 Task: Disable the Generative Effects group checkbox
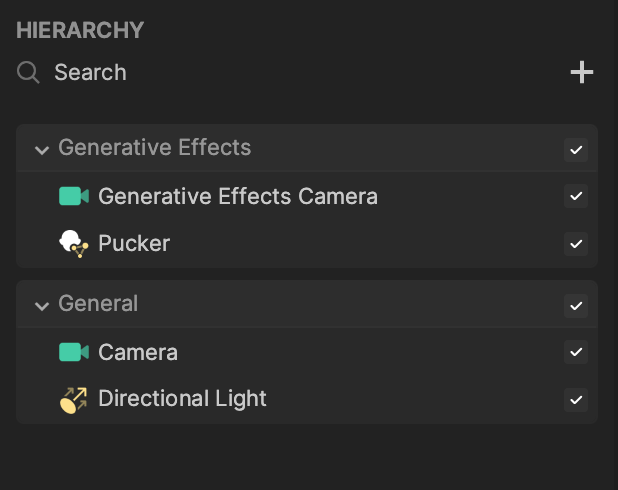pos(576,150)
